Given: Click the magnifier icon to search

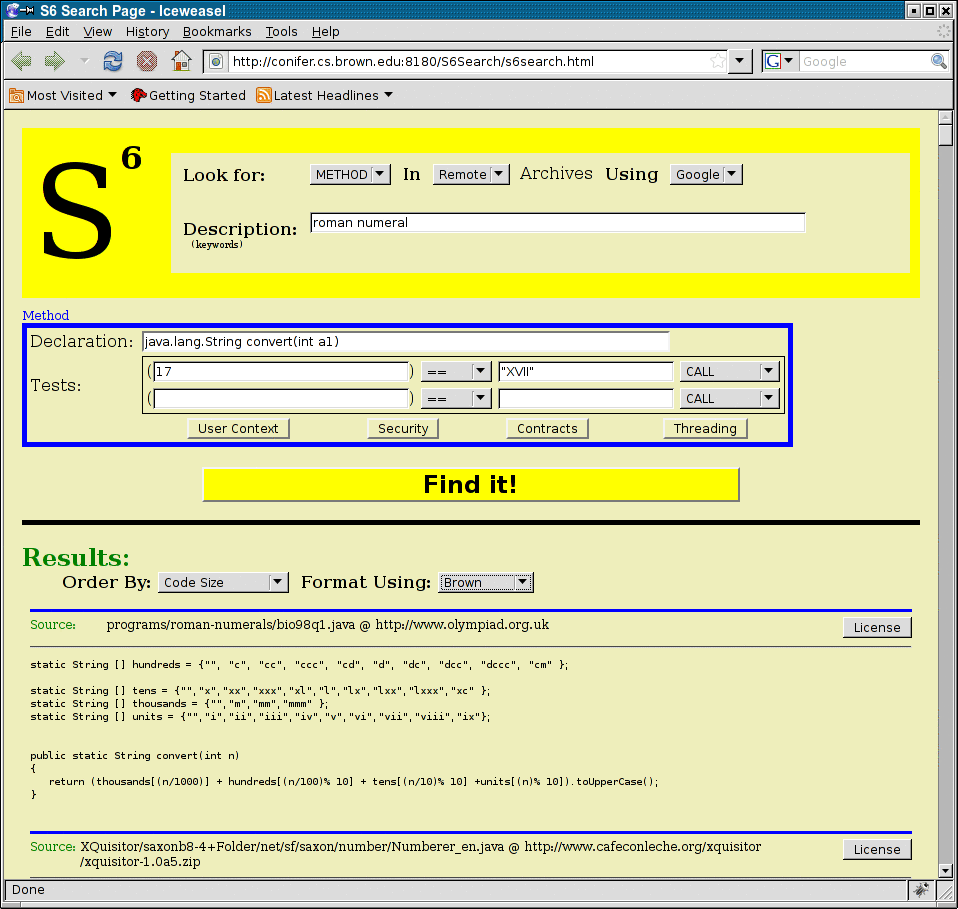Looking at the screenshot, I should (939, 61).
